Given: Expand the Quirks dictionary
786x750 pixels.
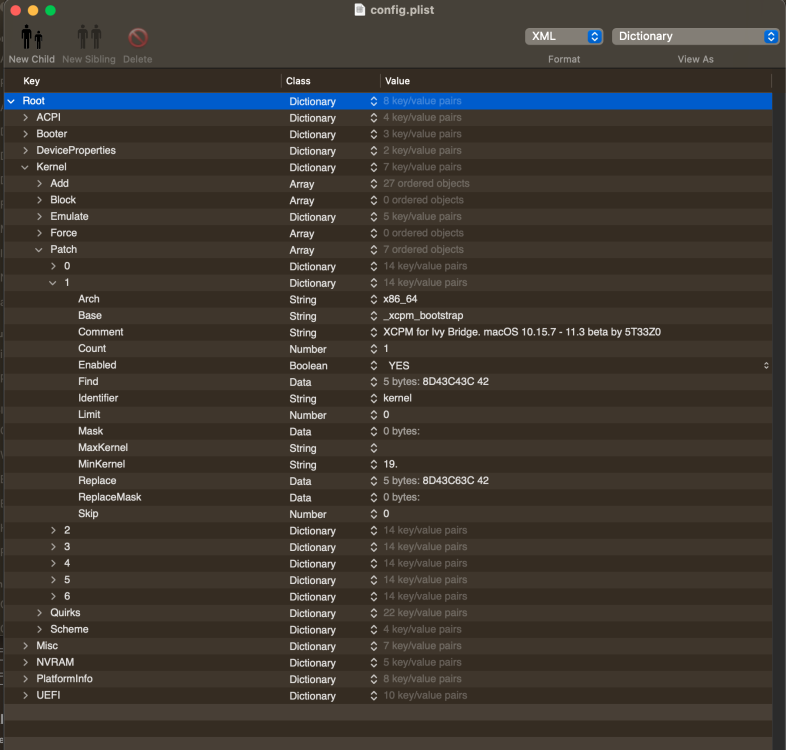Looking at the screenshot, I should 39,613.
